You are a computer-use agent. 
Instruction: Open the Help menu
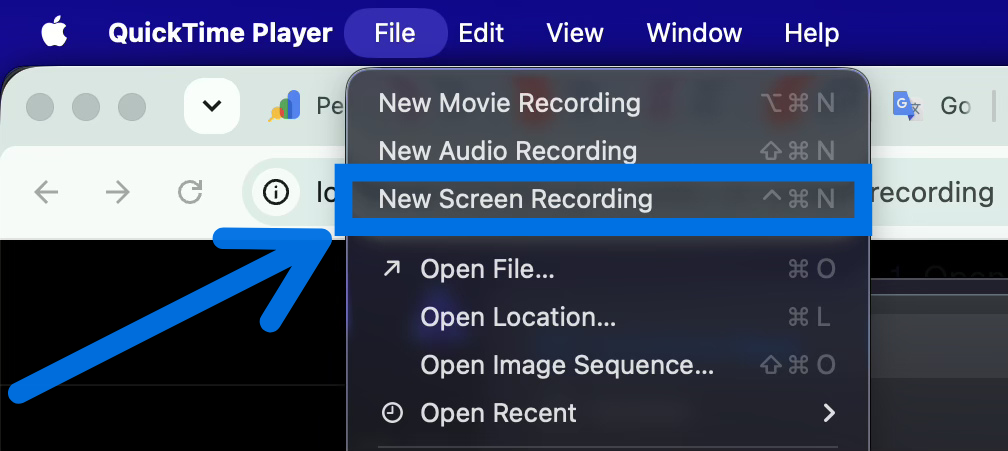pyautogui.click(x=811, y=33)
